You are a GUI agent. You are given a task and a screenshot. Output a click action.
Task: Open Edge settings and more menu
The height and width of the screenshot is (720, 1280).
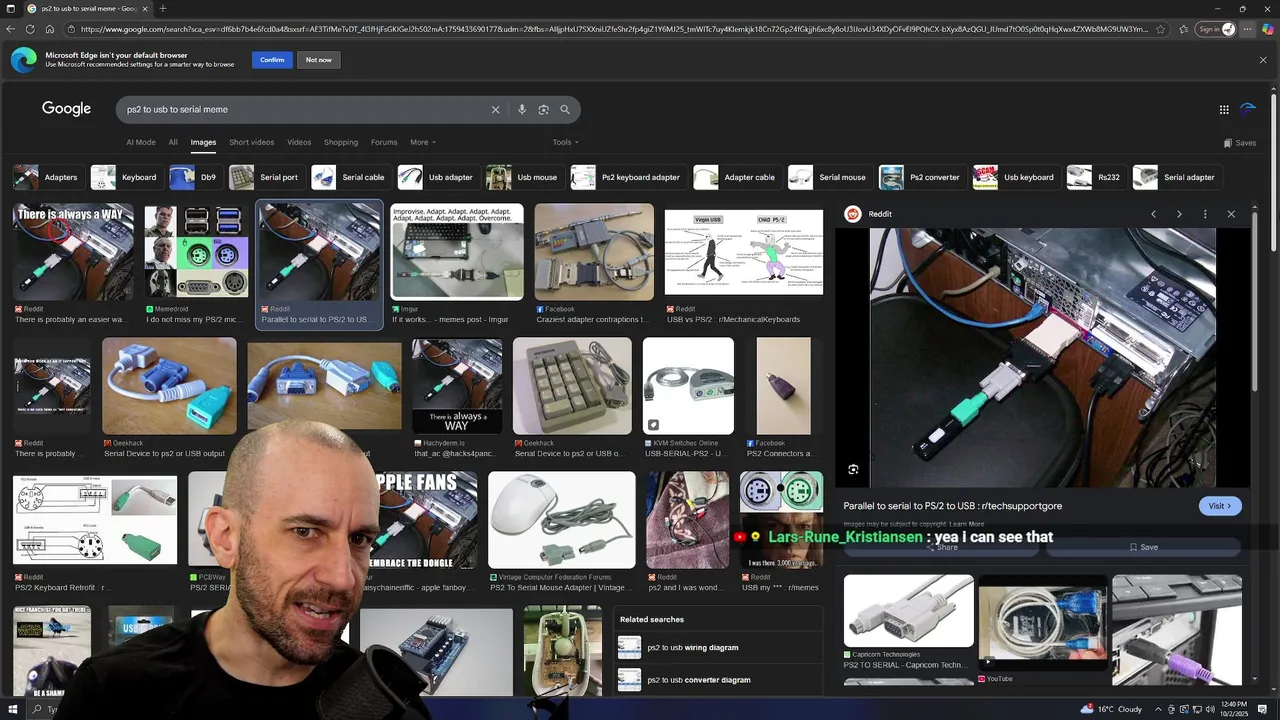click(1247, 29)
